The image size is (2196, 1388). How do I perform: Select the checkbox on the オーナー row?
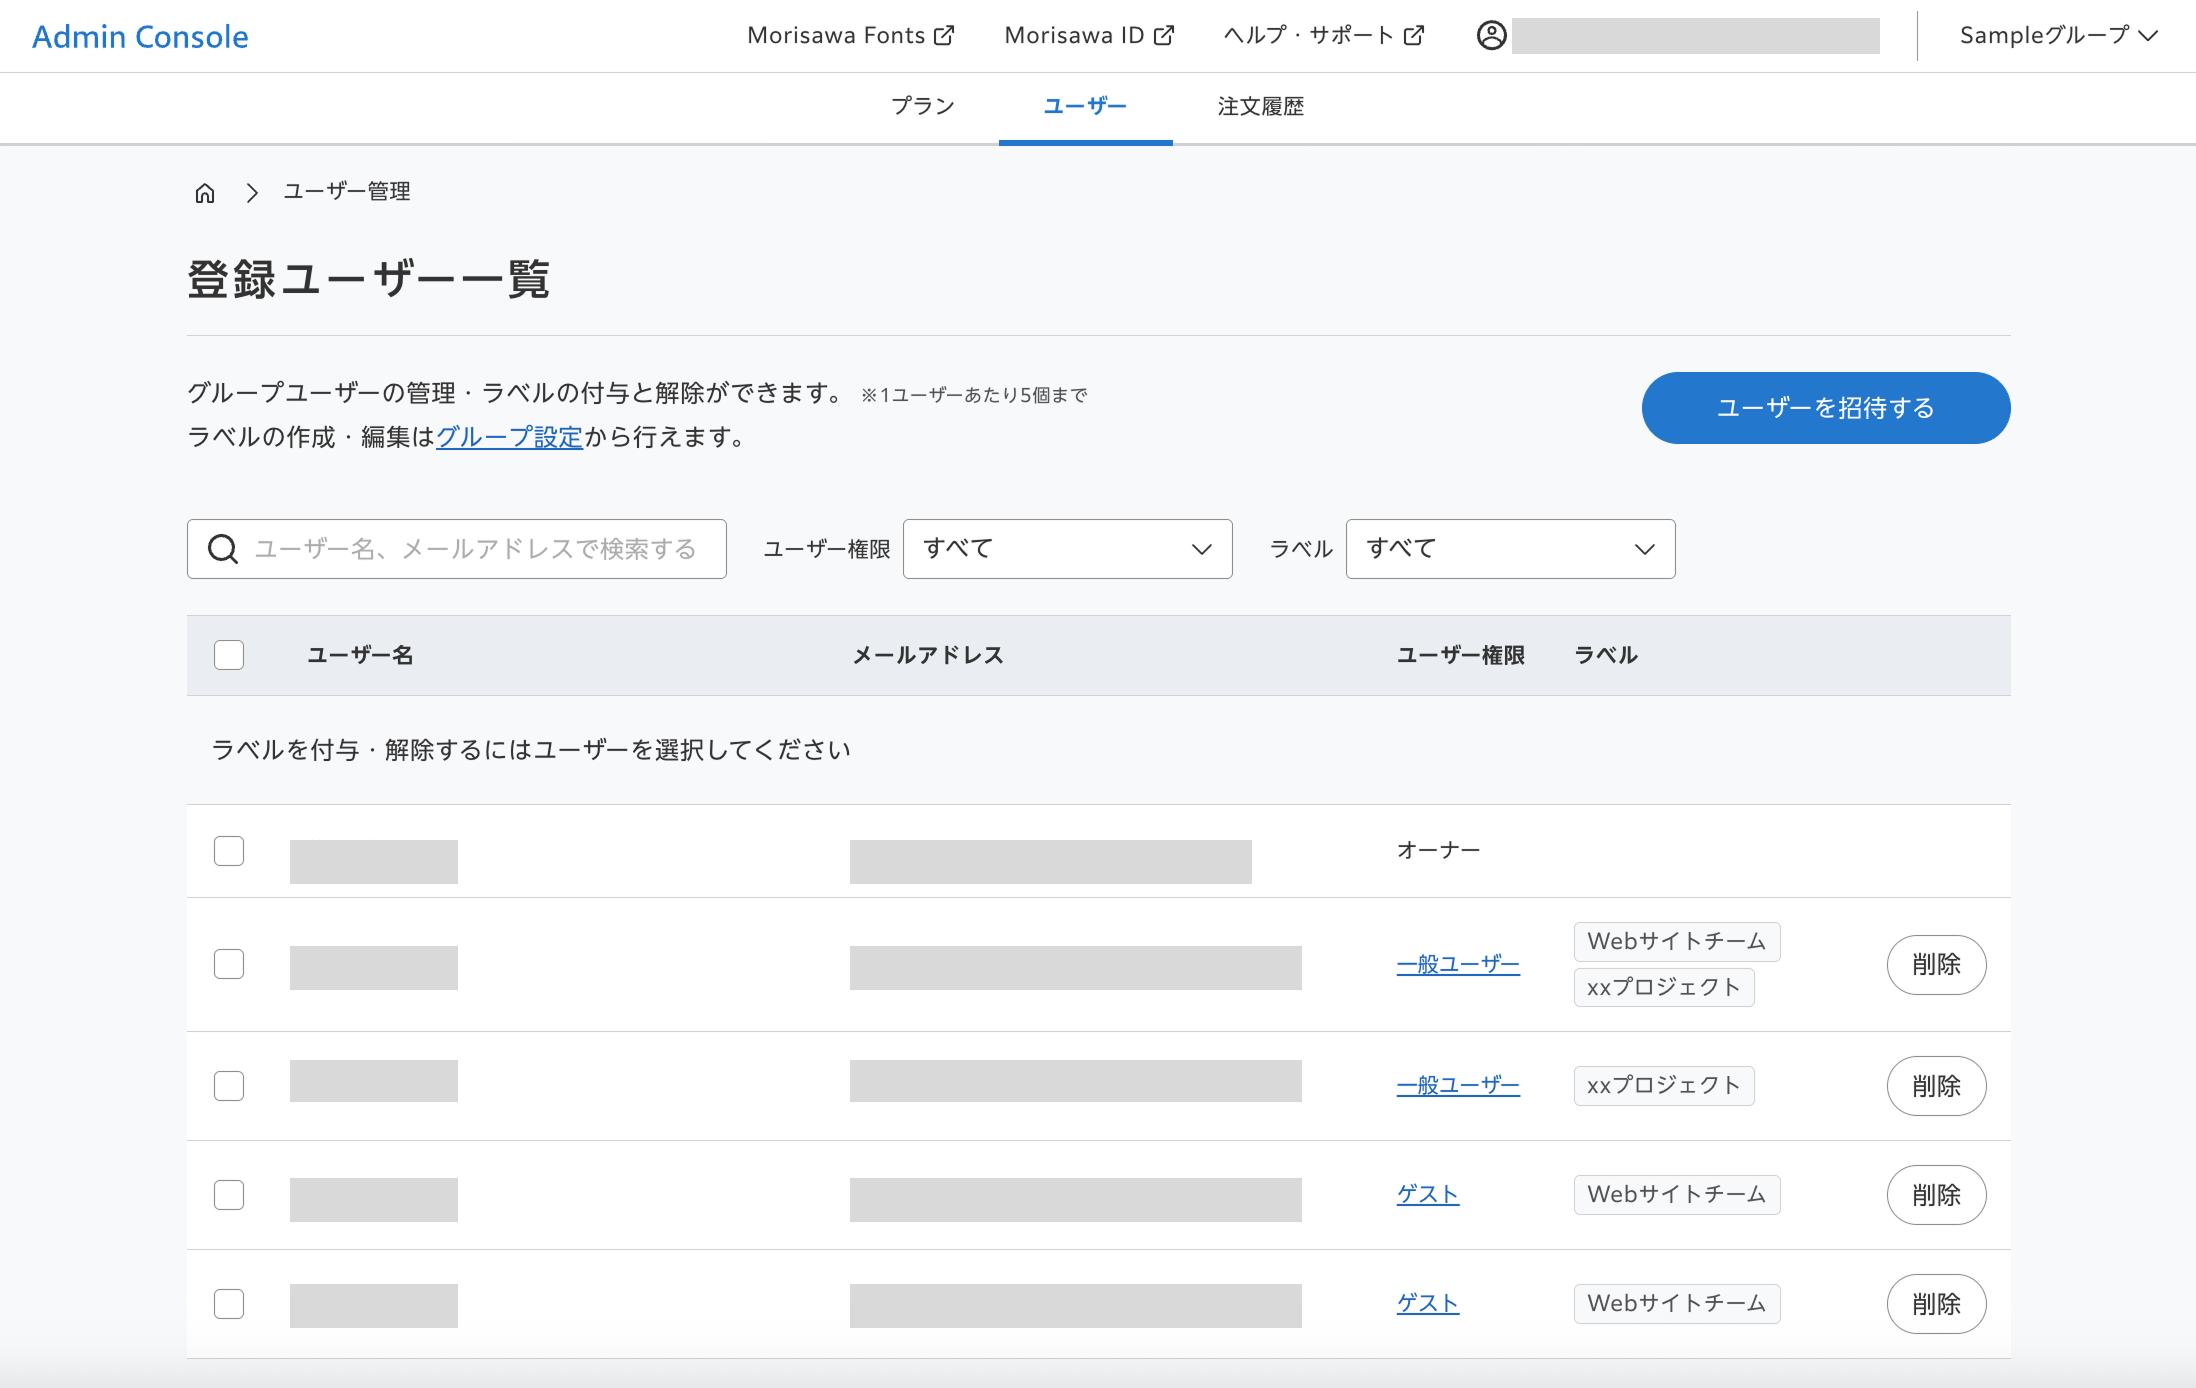228,851
